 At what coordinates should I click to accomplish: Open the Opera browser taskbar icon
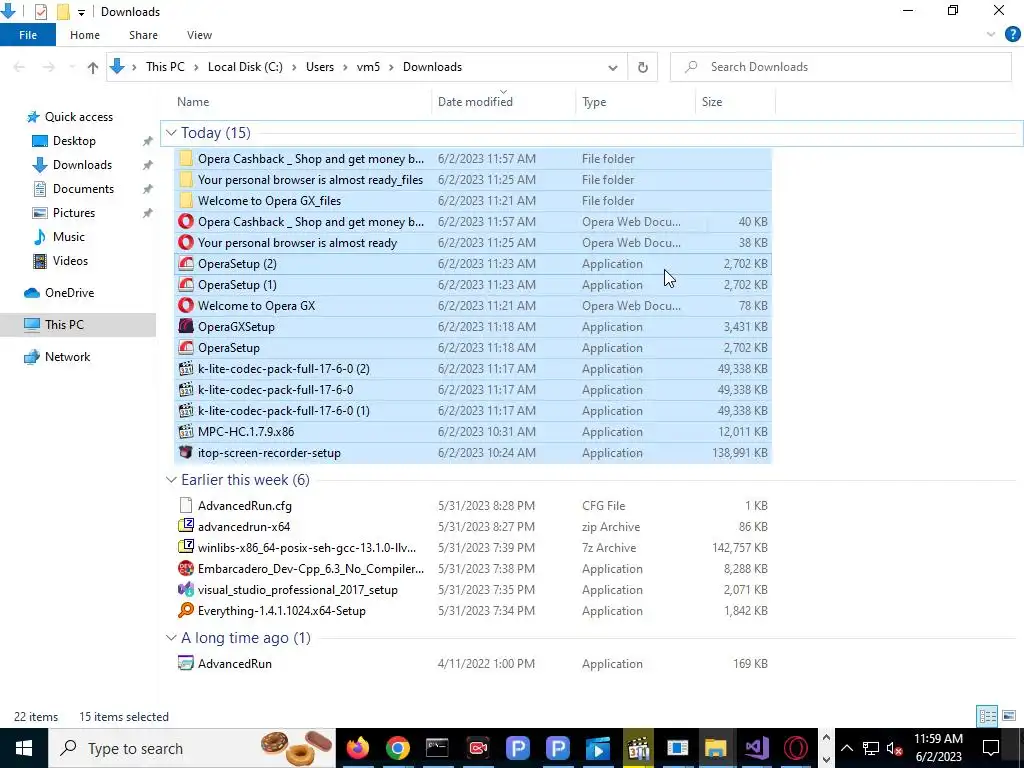tap(795, 748)
